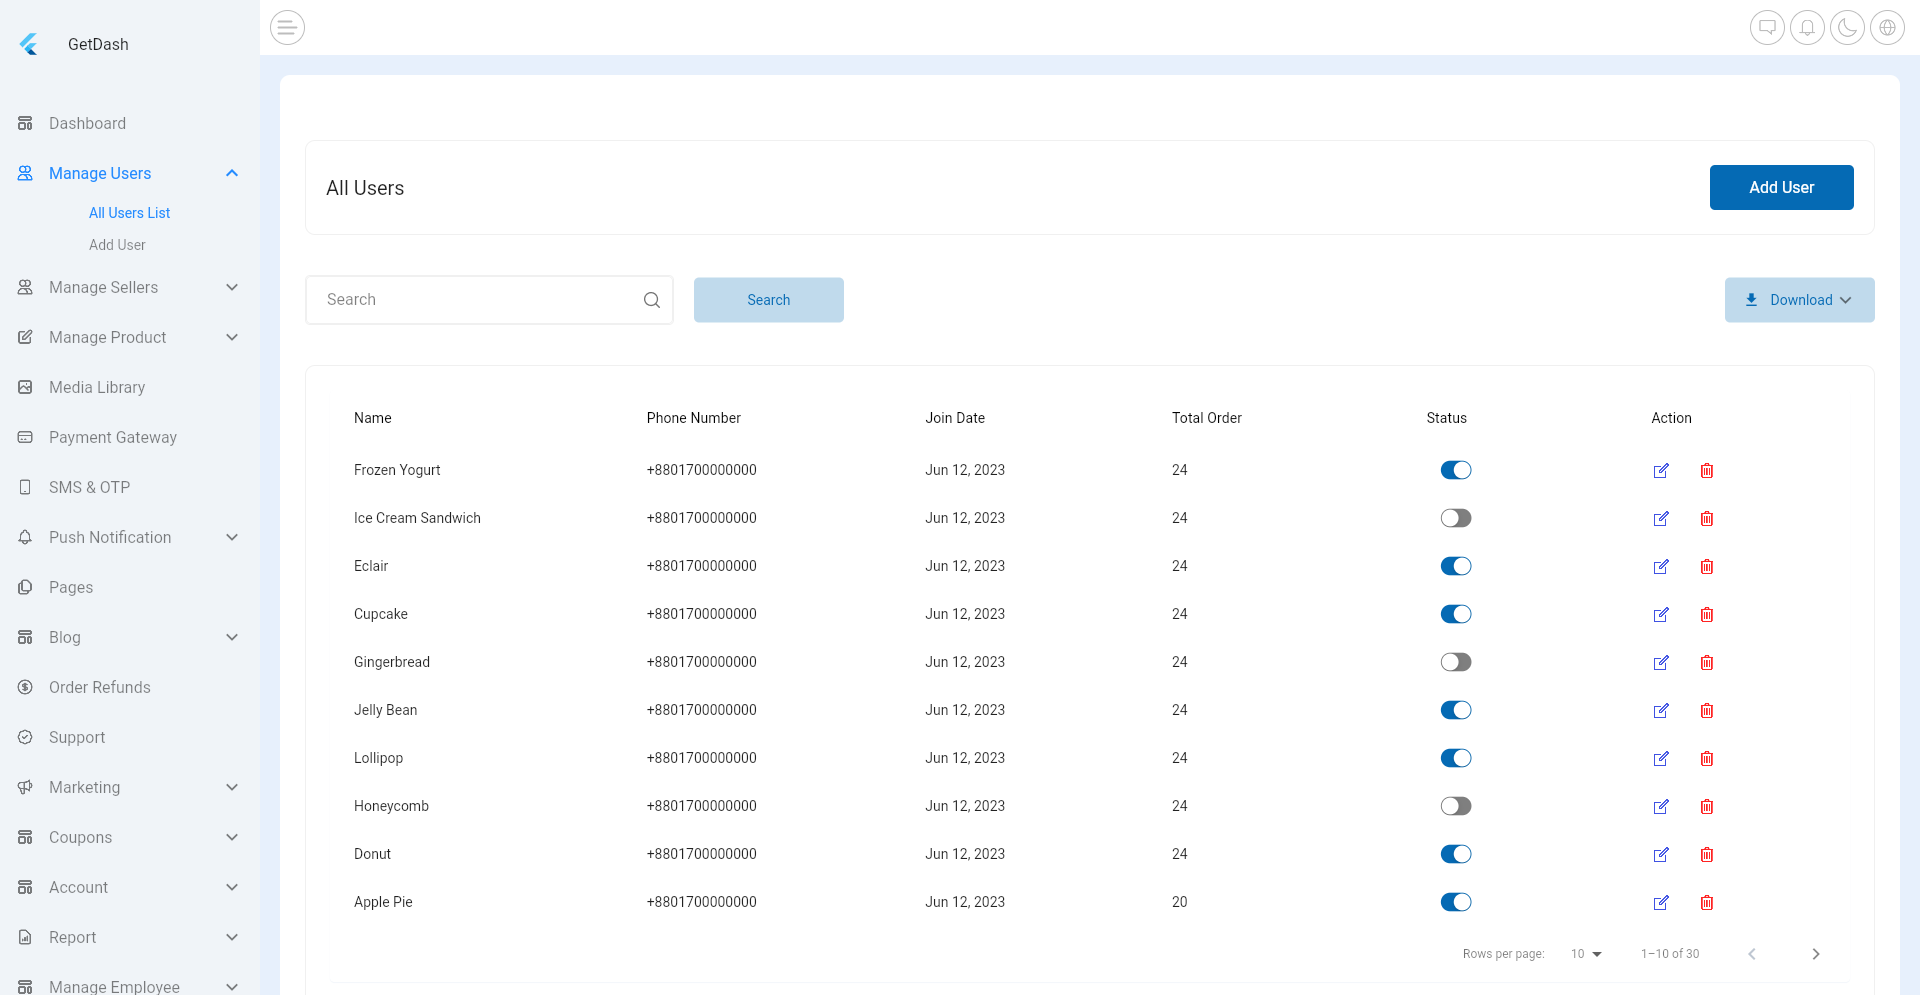Open the notifications bell
This screenshot has height=995, width=1920.
pyautogui.click(x=1807, y=27)
